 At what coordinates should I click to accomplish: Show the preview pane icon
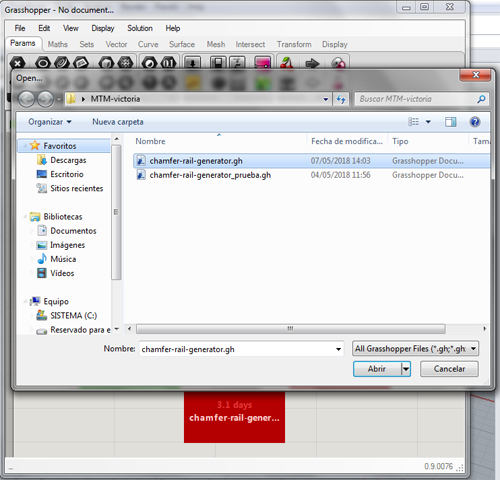tap(451, 122)
